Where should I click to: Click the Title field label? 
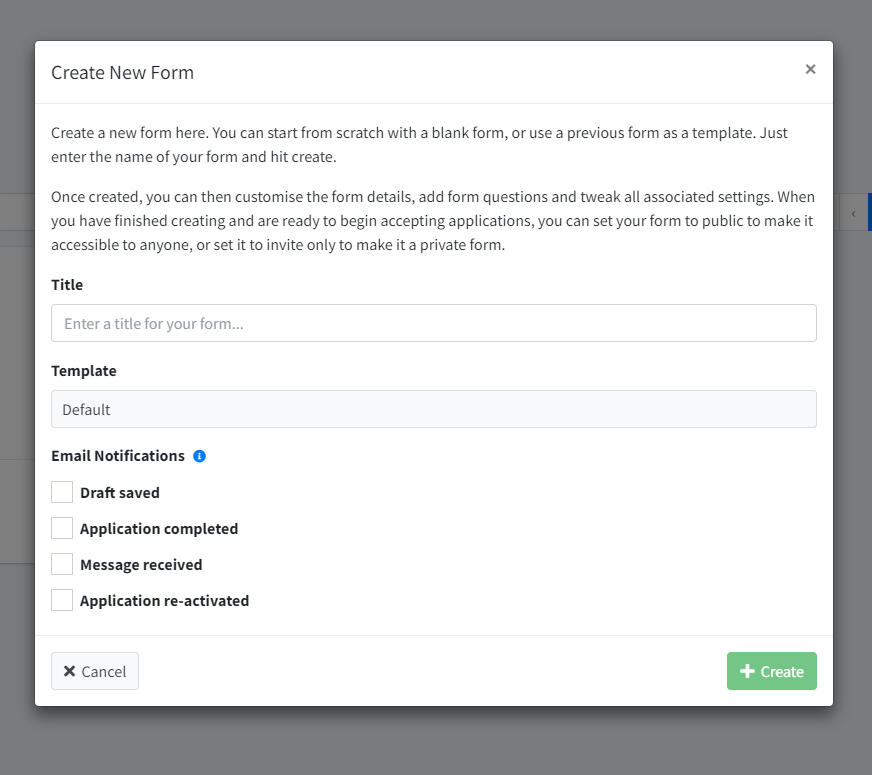67,285
